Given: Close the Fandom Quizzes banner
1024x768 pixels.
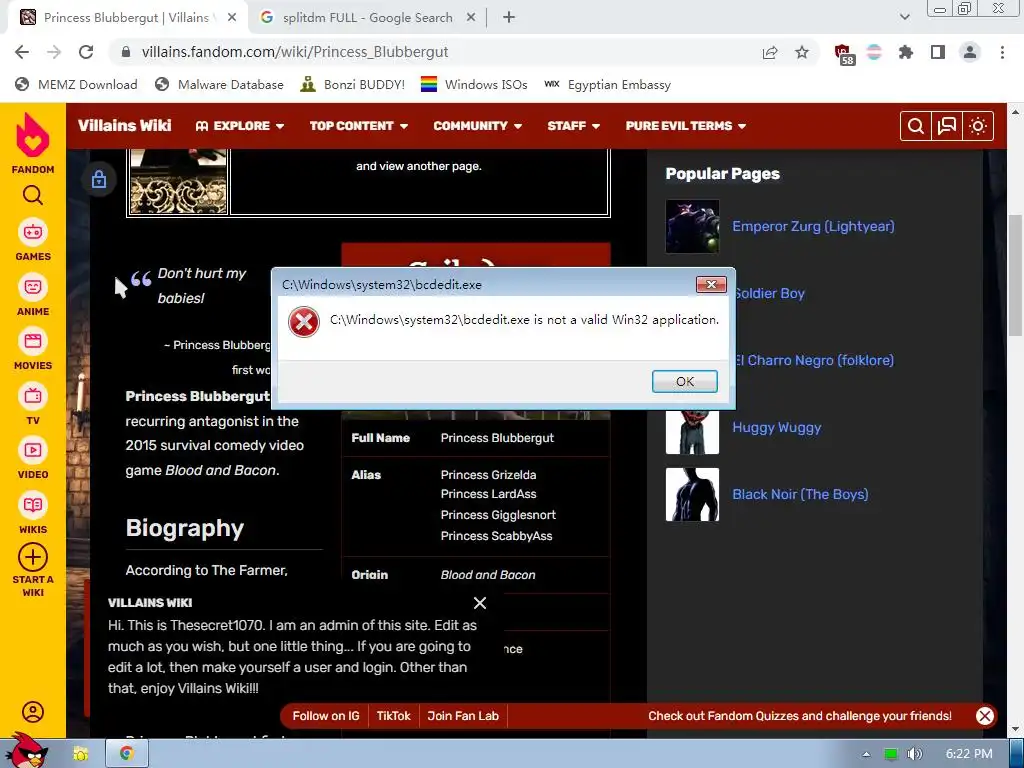Looking at the screenshot, I should (985, 716).
